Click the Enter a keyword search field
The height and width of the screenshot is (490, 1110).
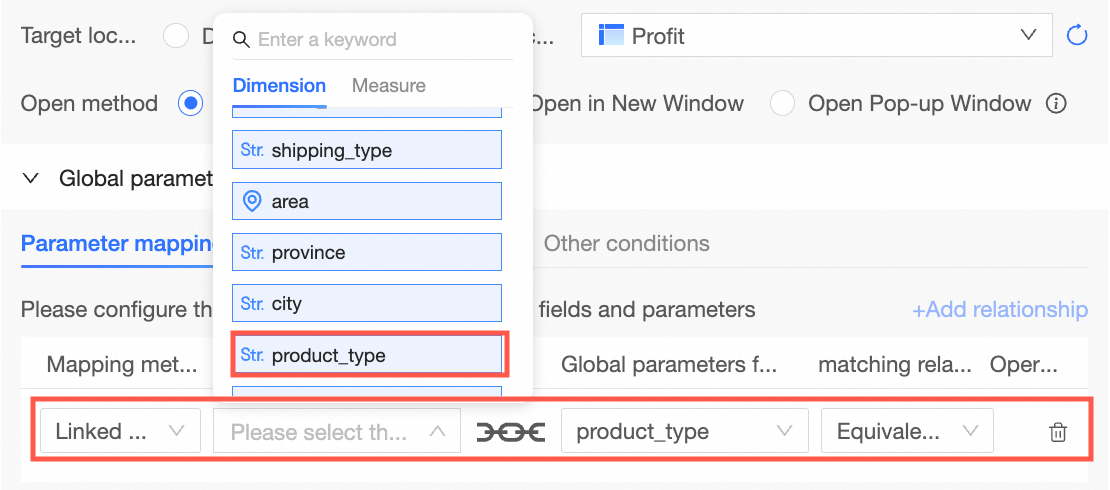pyautogui.click(x=380, y=40)
